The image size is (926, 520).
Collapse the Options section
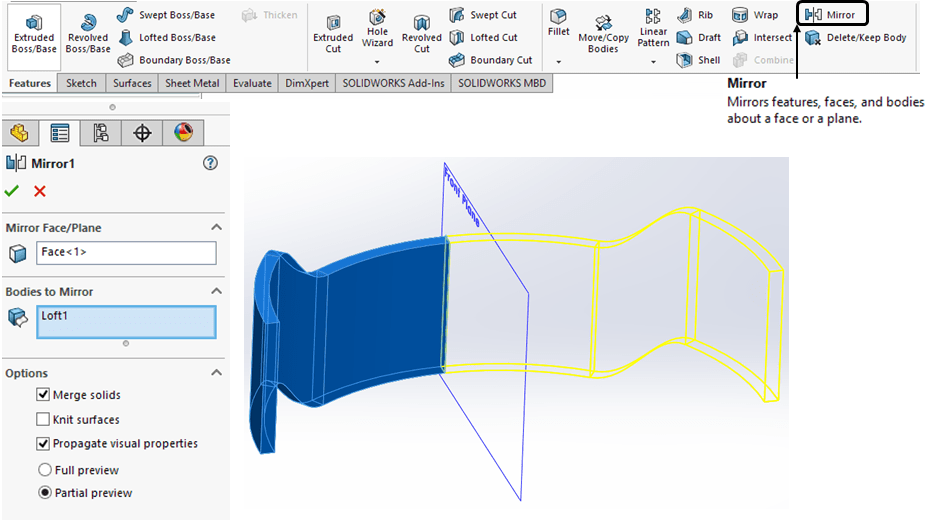[x=217, y=373]
